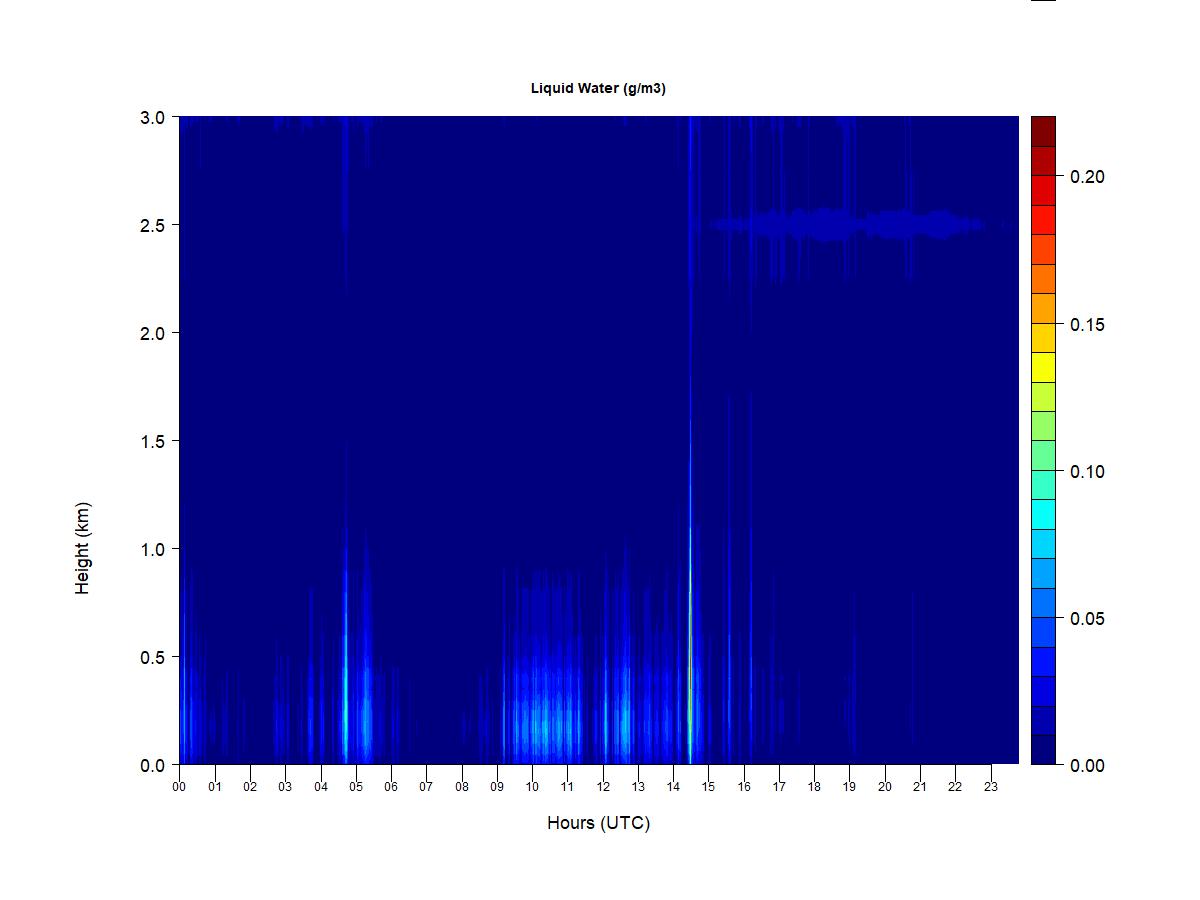Click the 0.10 color bar scale label
This screenshot has height=900, width=1200.
point(1087,472)
